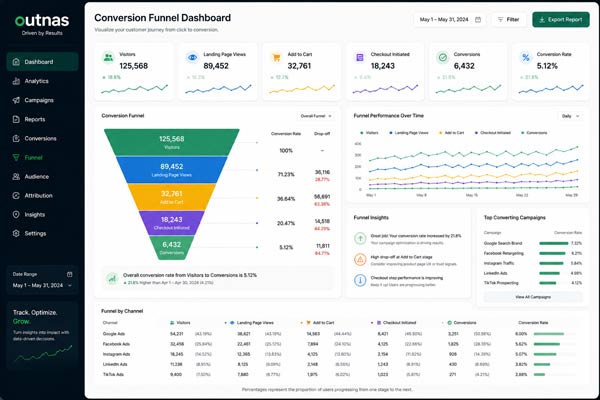This screenshot has width=600, height=400.
Task: Click the calendar icon in sidebar Date Range
Action: click(70, 274)
